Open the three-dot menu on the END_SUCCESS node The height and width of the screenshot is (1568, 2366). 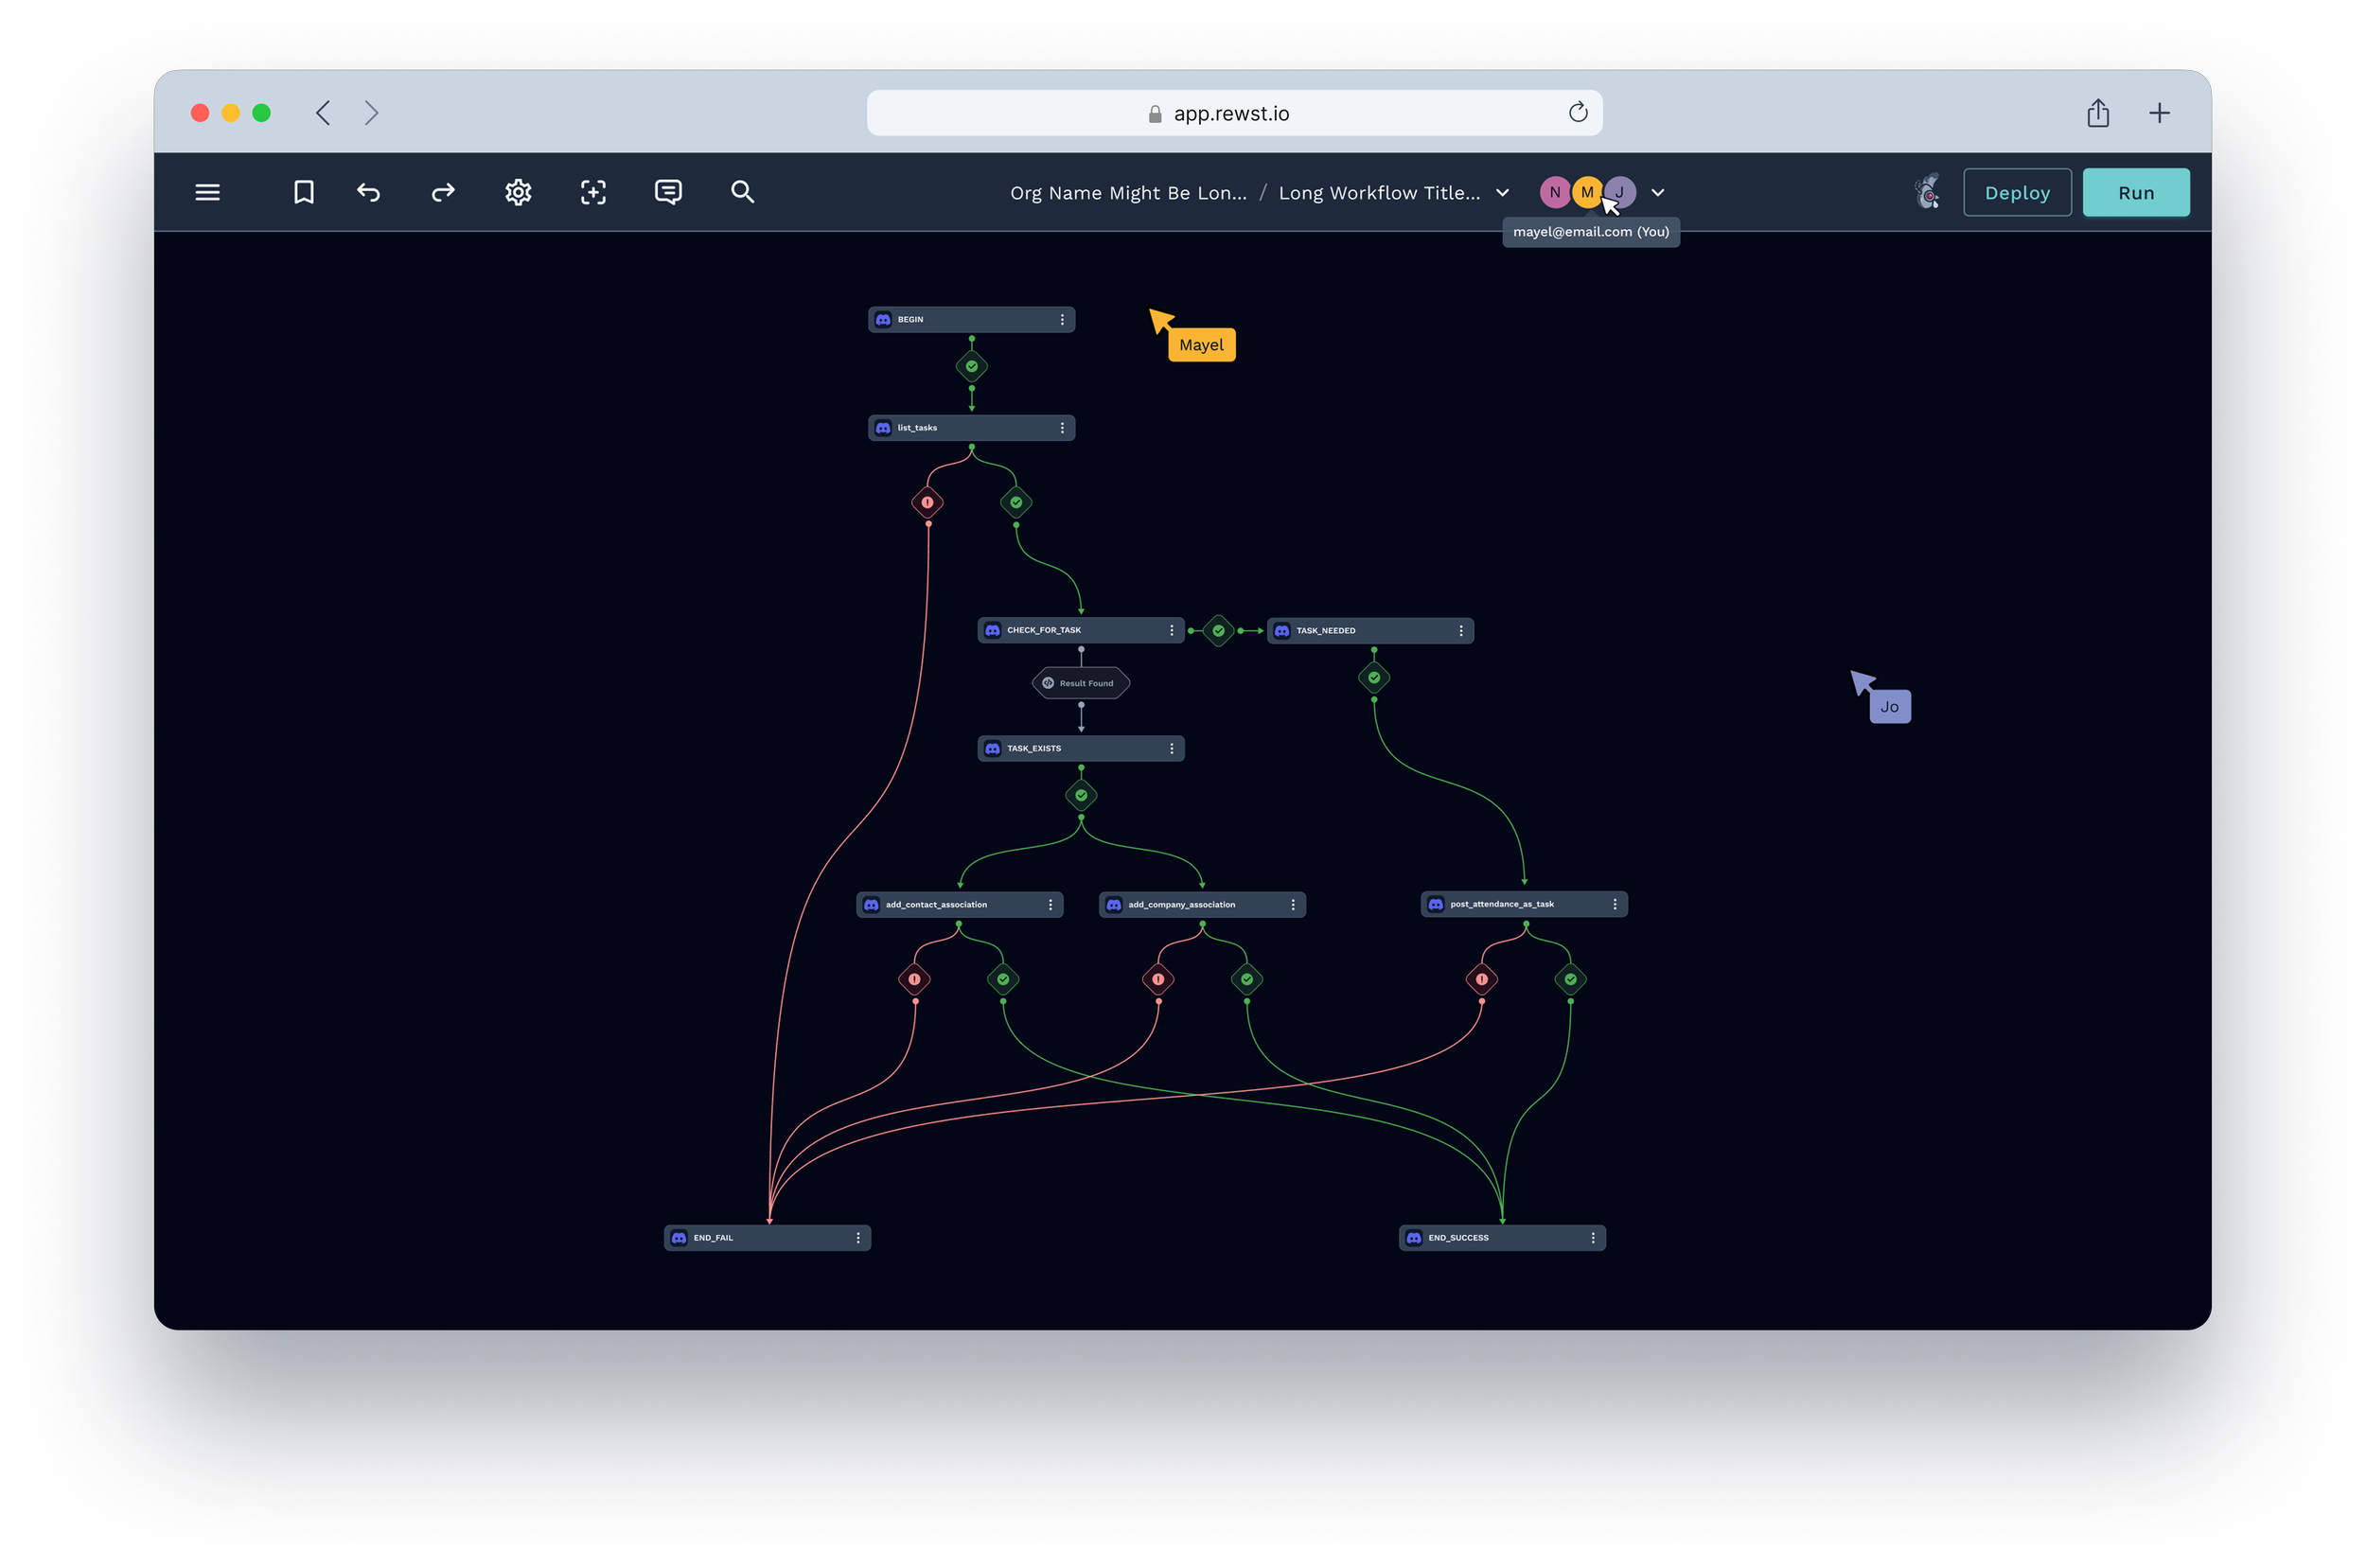(1593, 1238)
